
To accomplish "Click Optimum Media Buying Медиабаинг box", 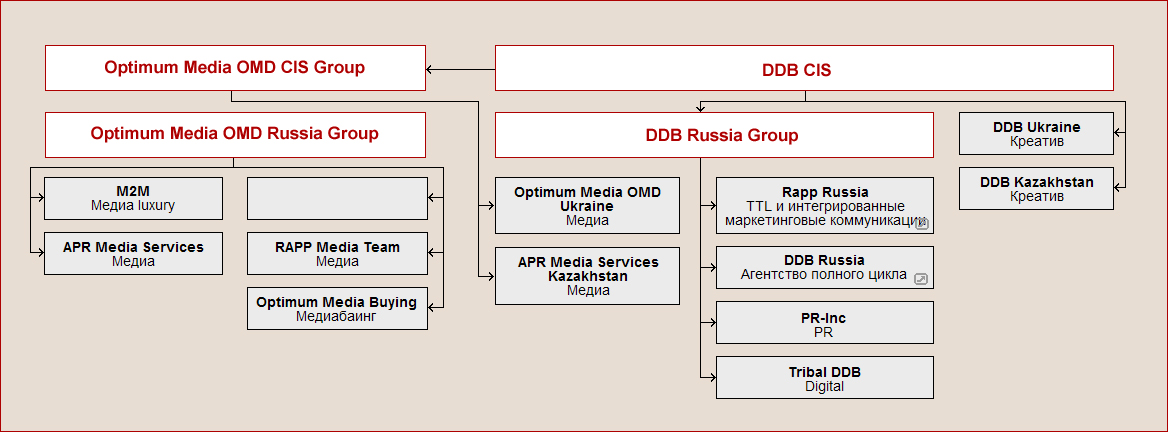I will (337, 308).
